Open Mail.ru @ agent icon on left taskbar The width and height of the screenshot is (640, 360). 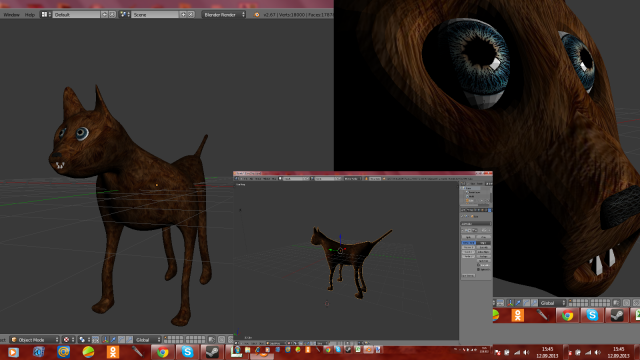63,352
